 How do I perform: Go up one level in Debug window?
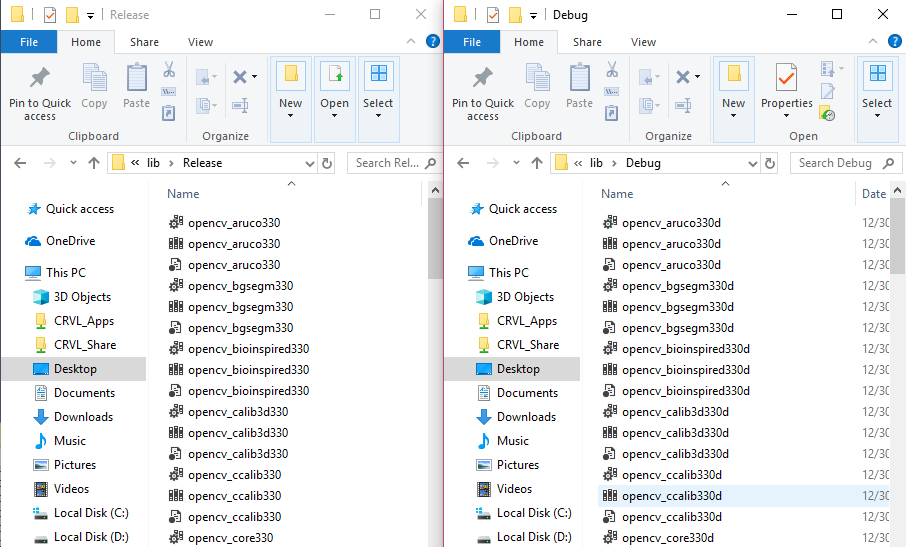(x=537, y=163)
